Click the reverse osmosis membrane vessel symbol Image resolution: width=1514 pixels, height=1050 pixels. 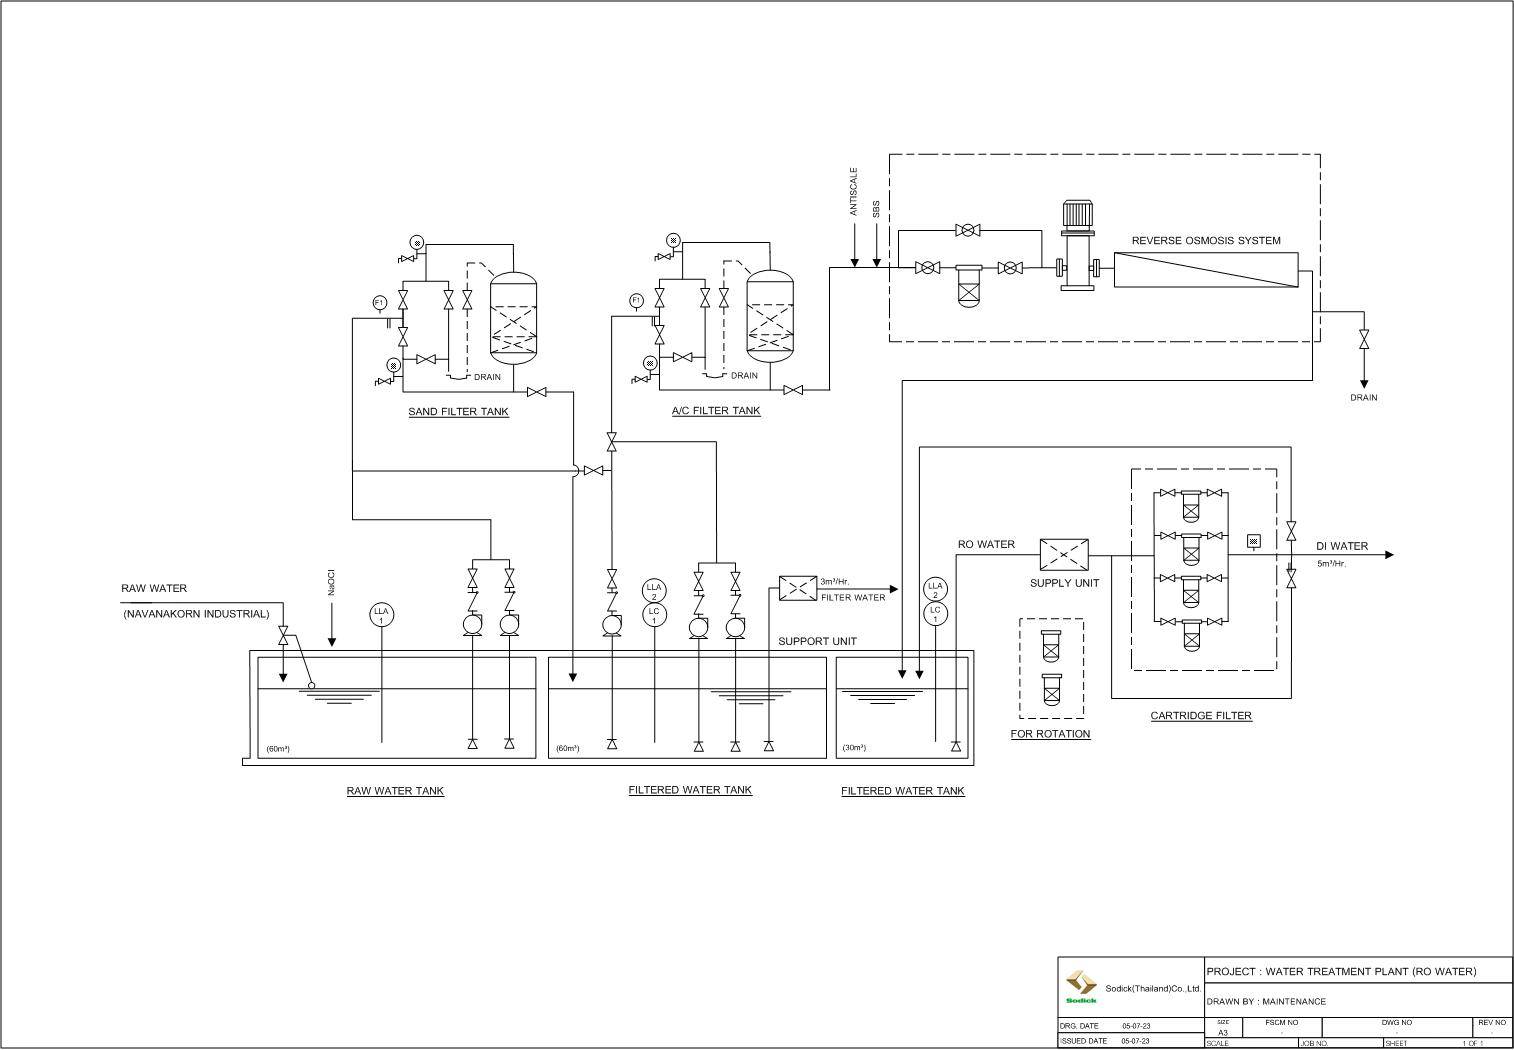point(1206,269)
